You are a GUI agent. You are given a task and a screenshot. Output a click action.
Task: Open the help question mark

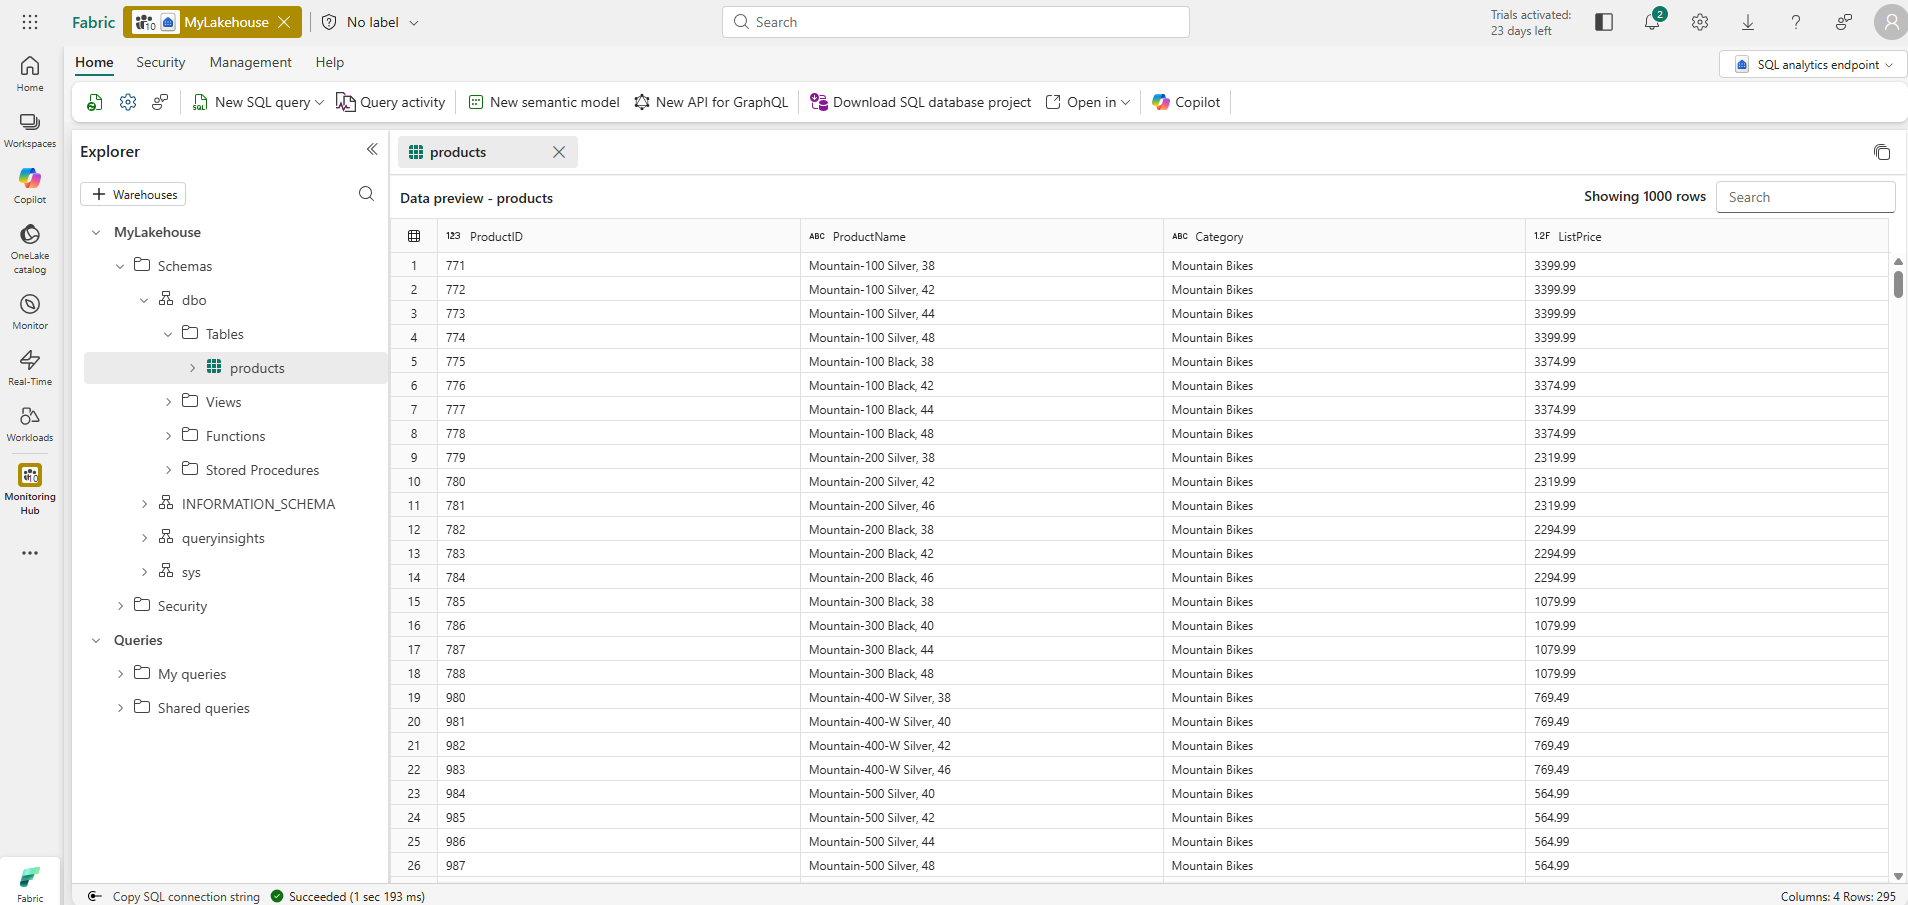click(x=1796, y=22)
